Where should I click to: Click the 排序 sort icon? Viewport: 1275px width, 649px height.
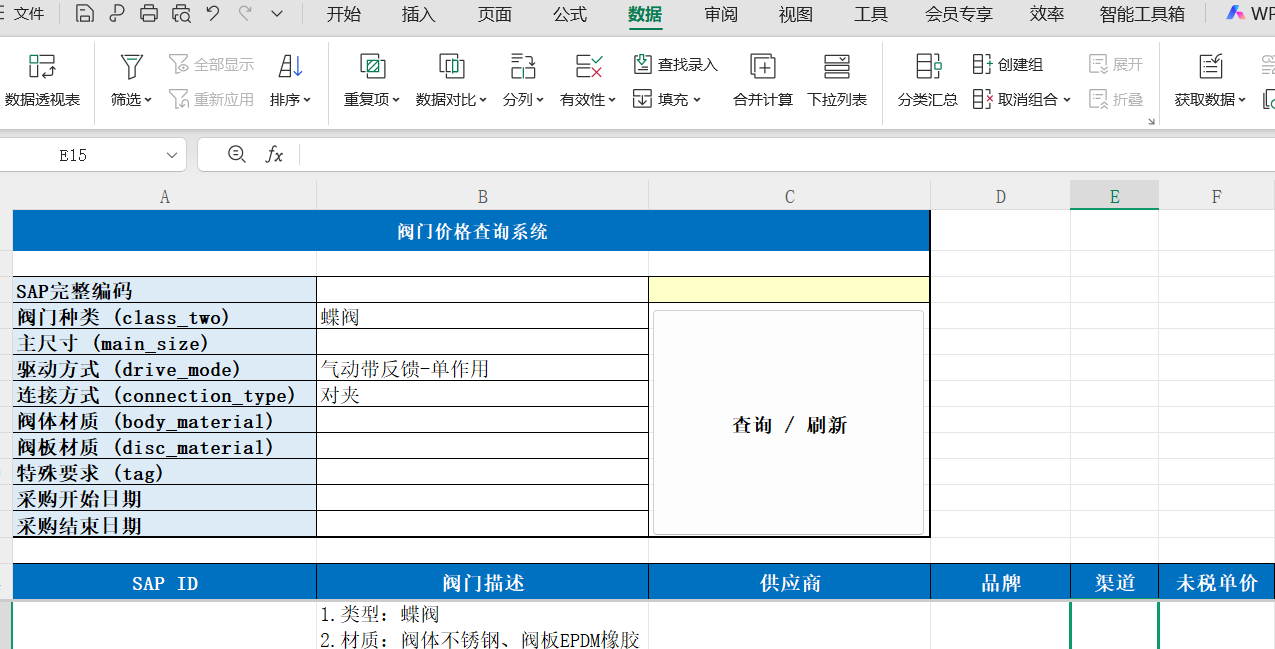pos(291,67)
